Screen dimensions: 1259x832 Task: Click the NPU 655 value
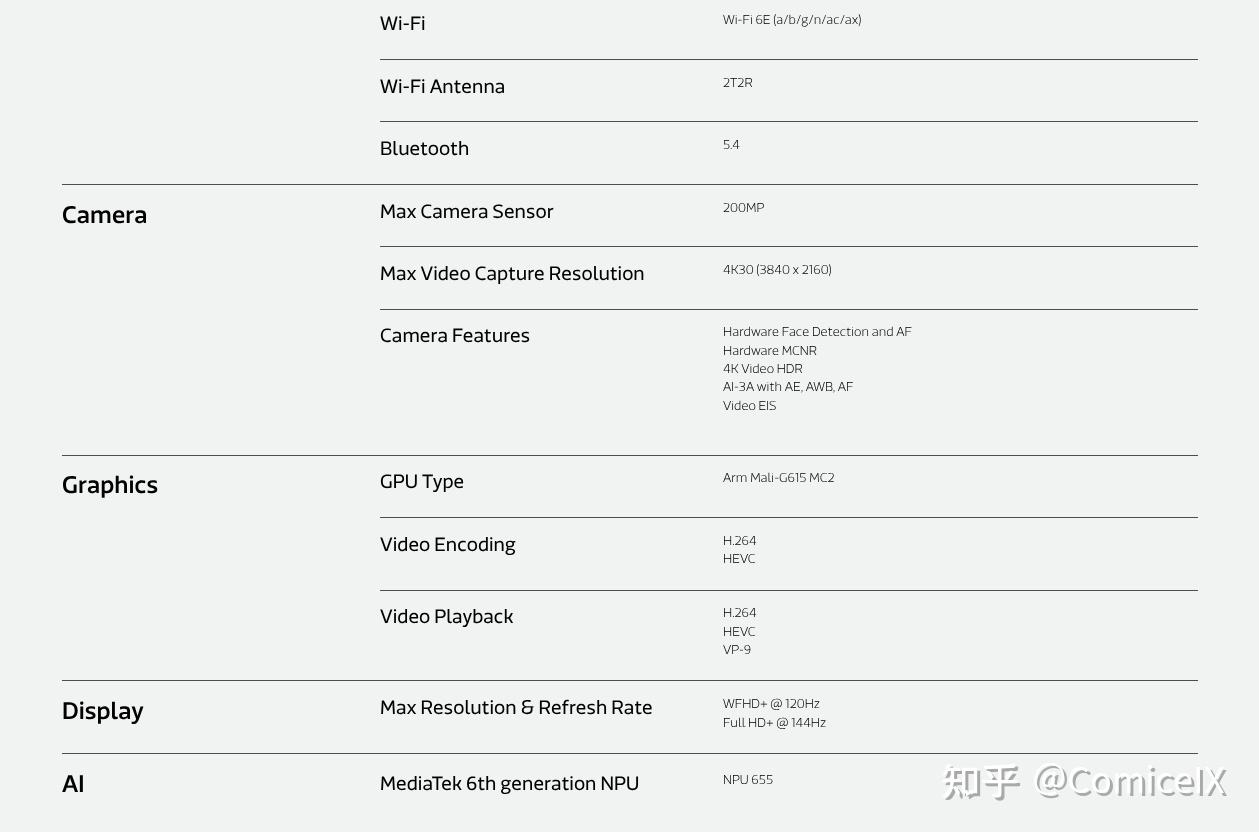(748, 780)
